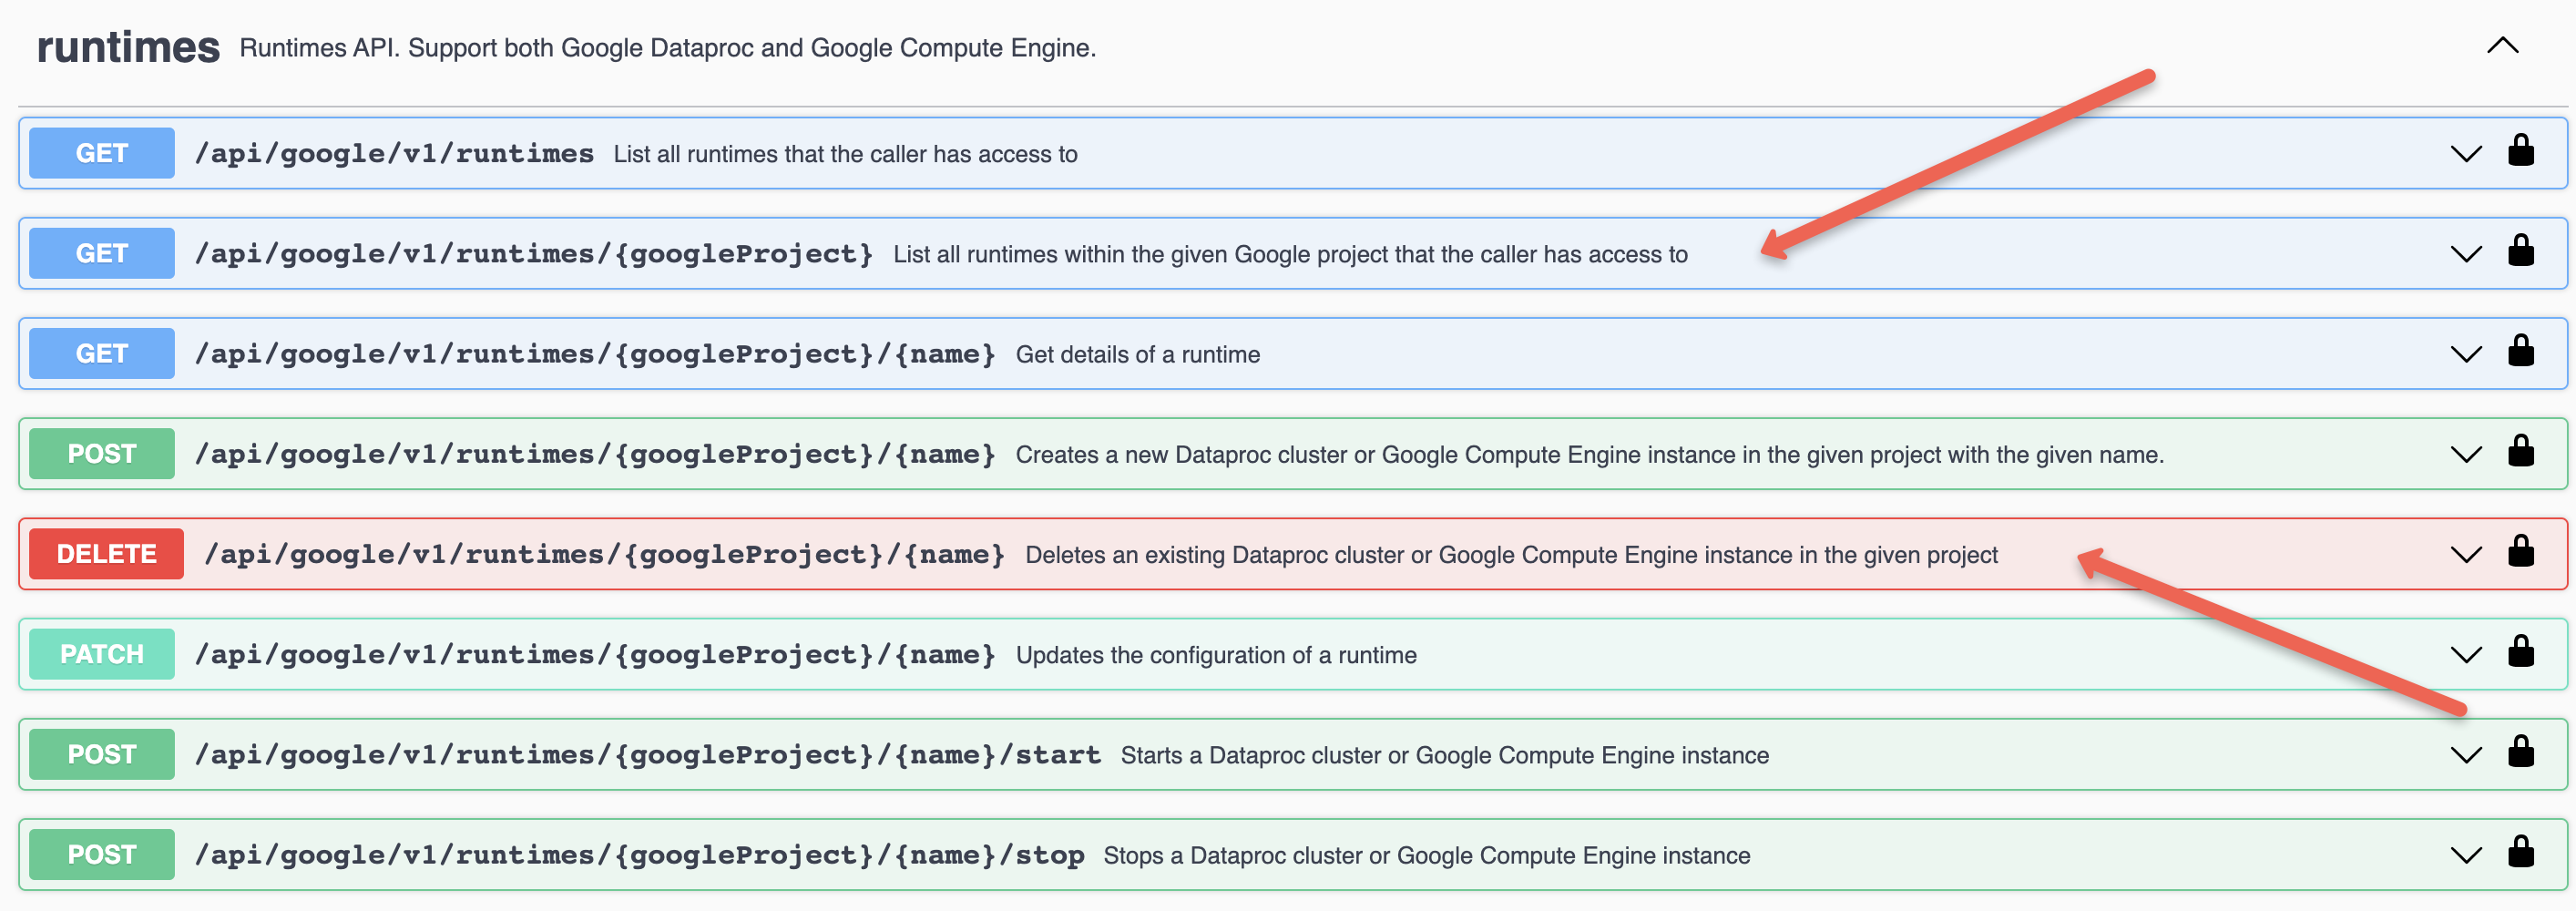2576x911 pixels.
Task: Click lock icon on the DELETE row
Action: (x=2521, y=551)
